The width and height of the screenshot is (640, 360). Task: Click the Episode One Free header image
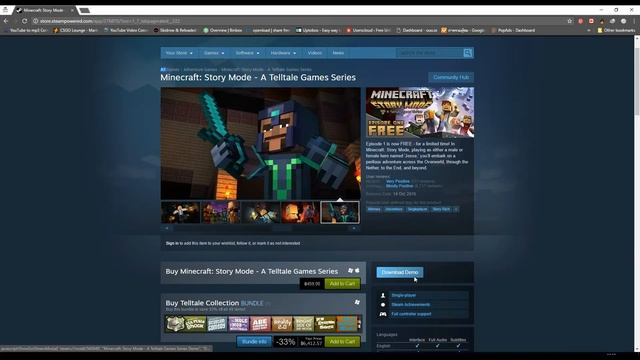(420, 112)
